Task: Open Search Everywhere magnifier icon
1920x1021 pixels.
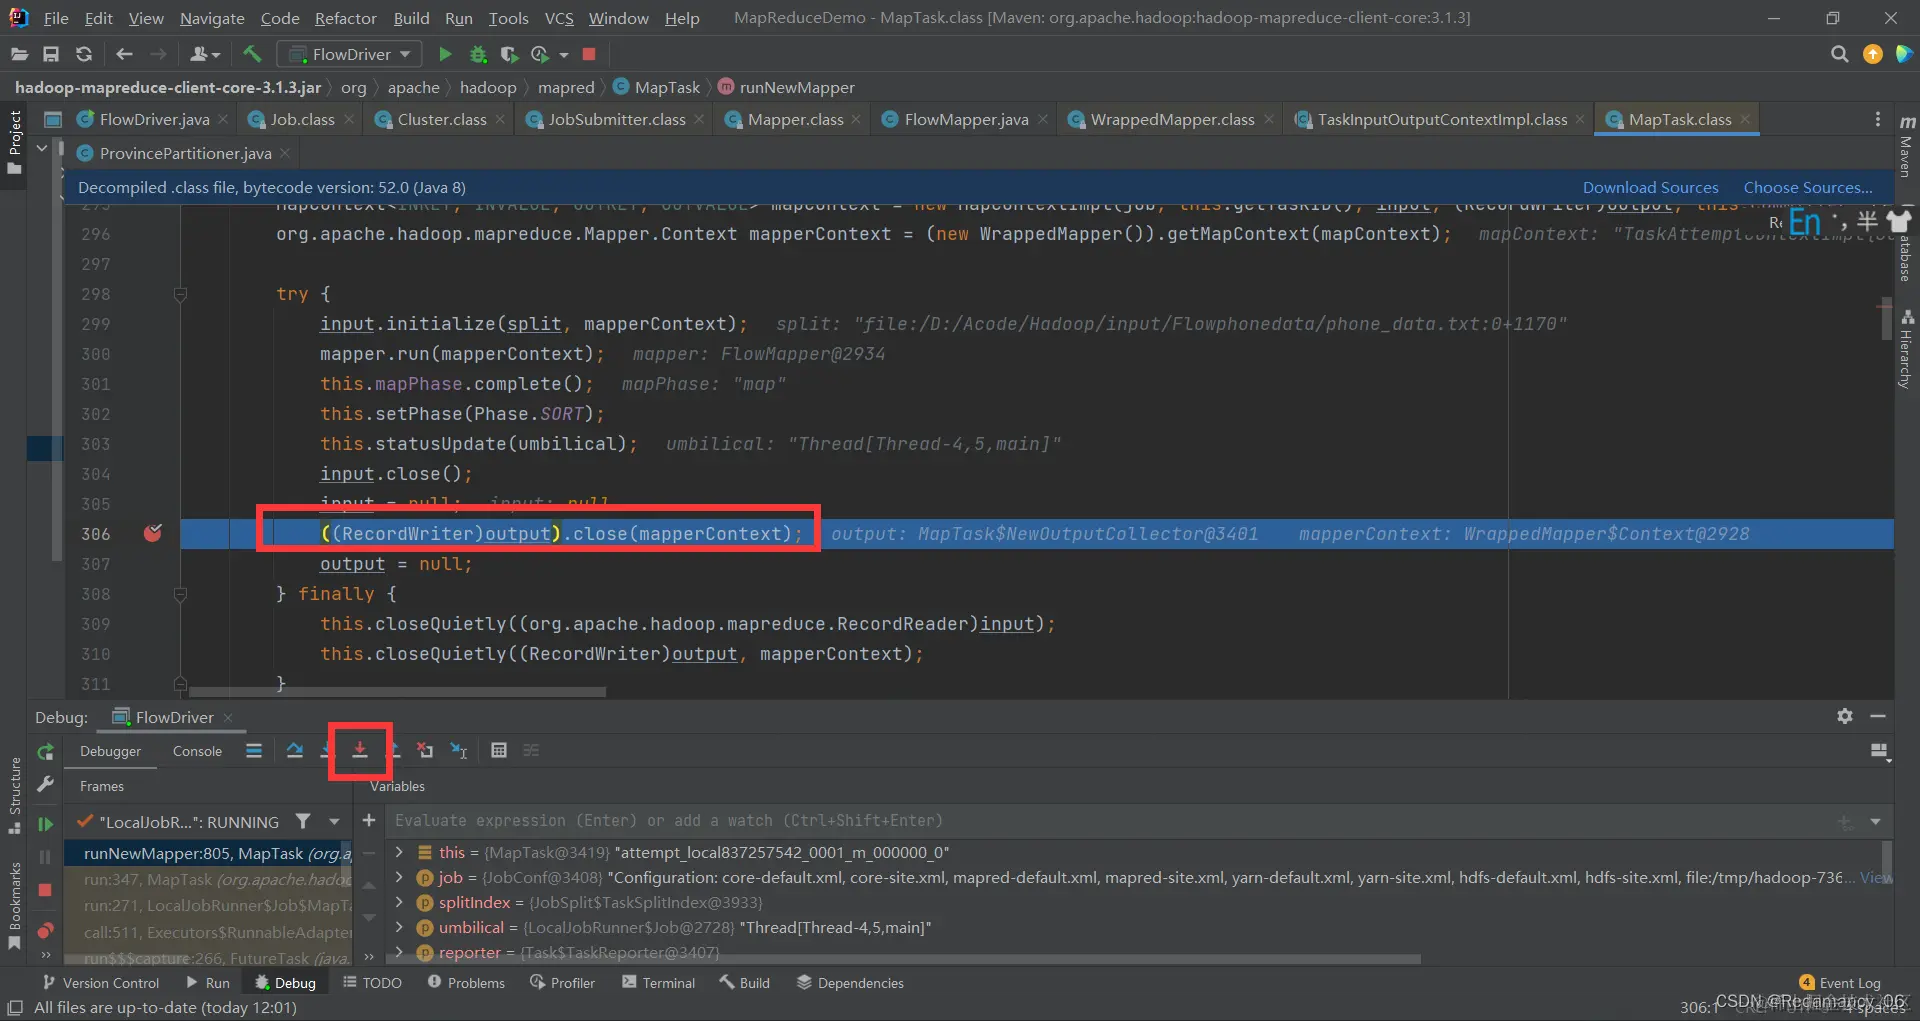Action: click(x=1839, y=54)
